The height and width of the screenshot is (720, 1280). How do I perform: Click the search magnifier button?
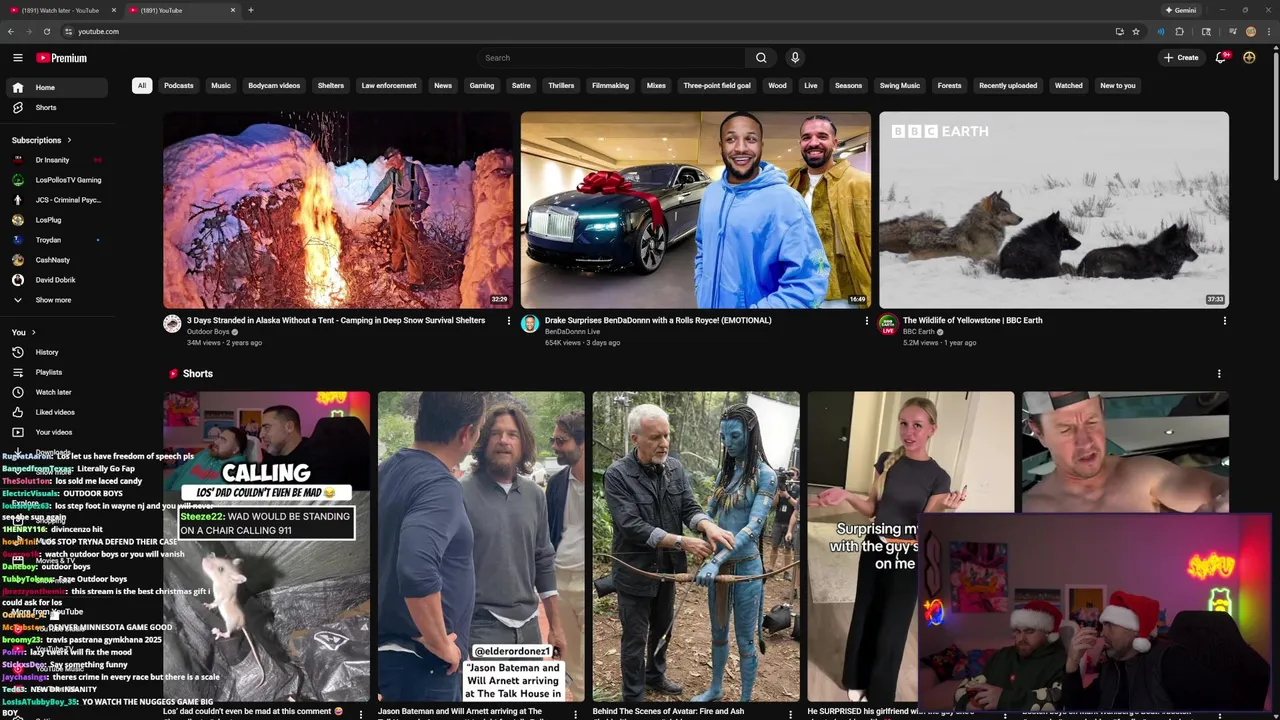click(x=761, y=58)
